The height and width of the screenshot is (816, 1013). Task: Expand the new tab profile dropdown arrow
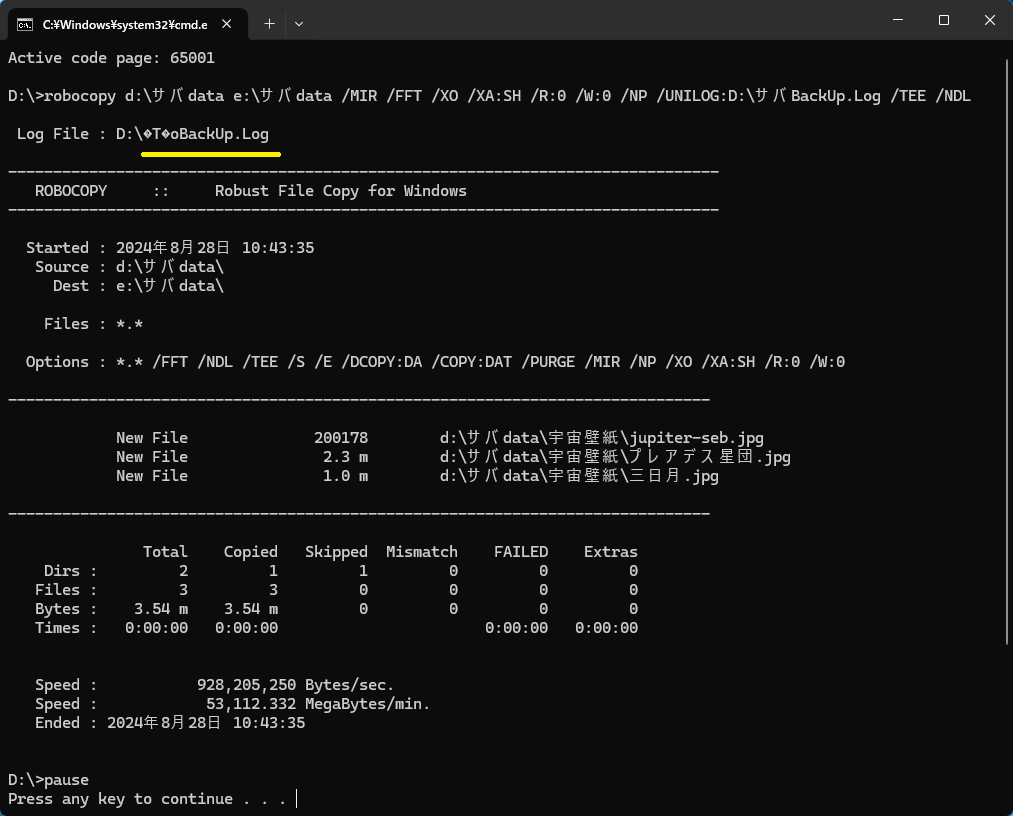point(298,24)
